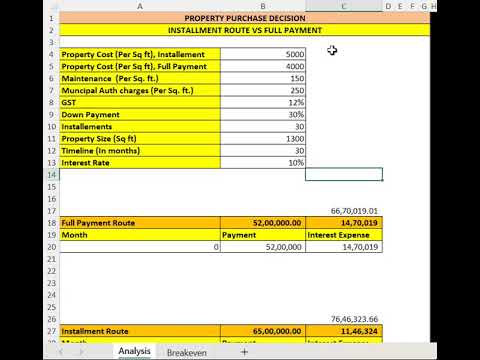The width and height of the screenshot is (480, 360).
Task: Click the PROPERTY PURCHASE DECISION title cell
Action: [x=245, y=18]
